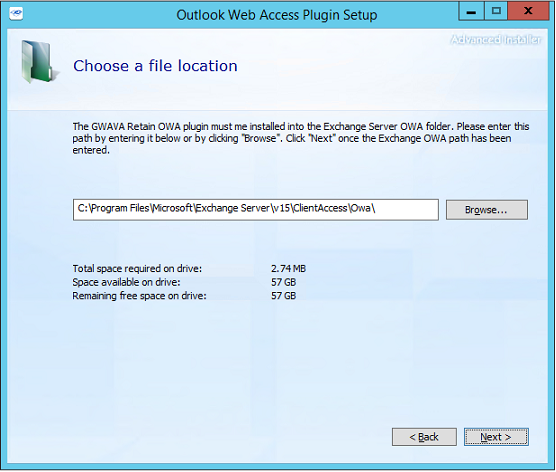This screenshot has height=472, width=556.
Task: Click the installer app icon in title bar
Action: coord(16,14)
